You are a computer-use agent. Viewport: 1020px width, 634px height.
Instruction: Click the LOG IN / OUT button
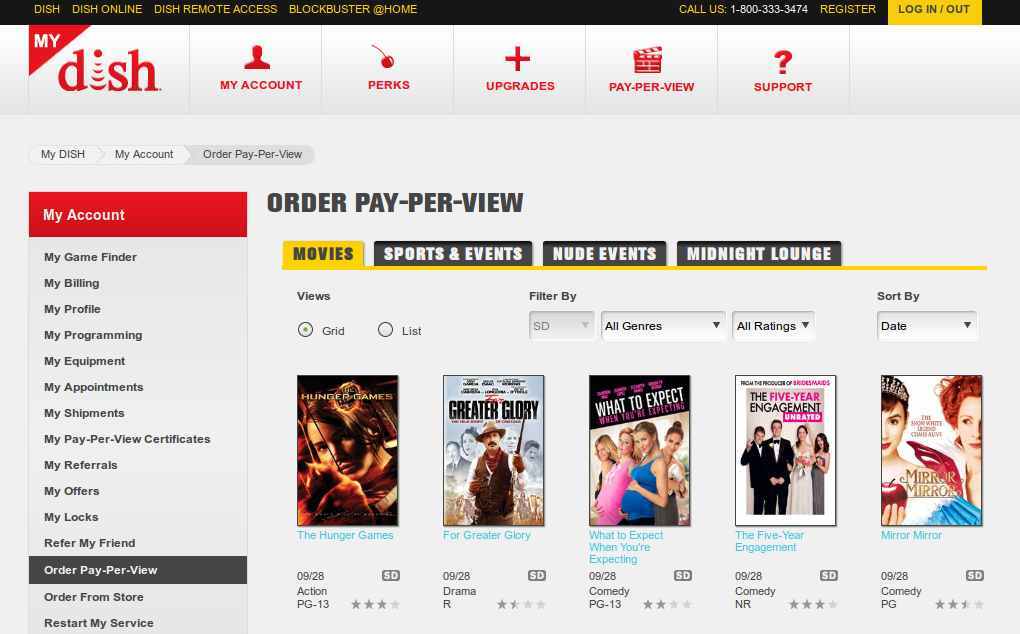tap(934, 10)
